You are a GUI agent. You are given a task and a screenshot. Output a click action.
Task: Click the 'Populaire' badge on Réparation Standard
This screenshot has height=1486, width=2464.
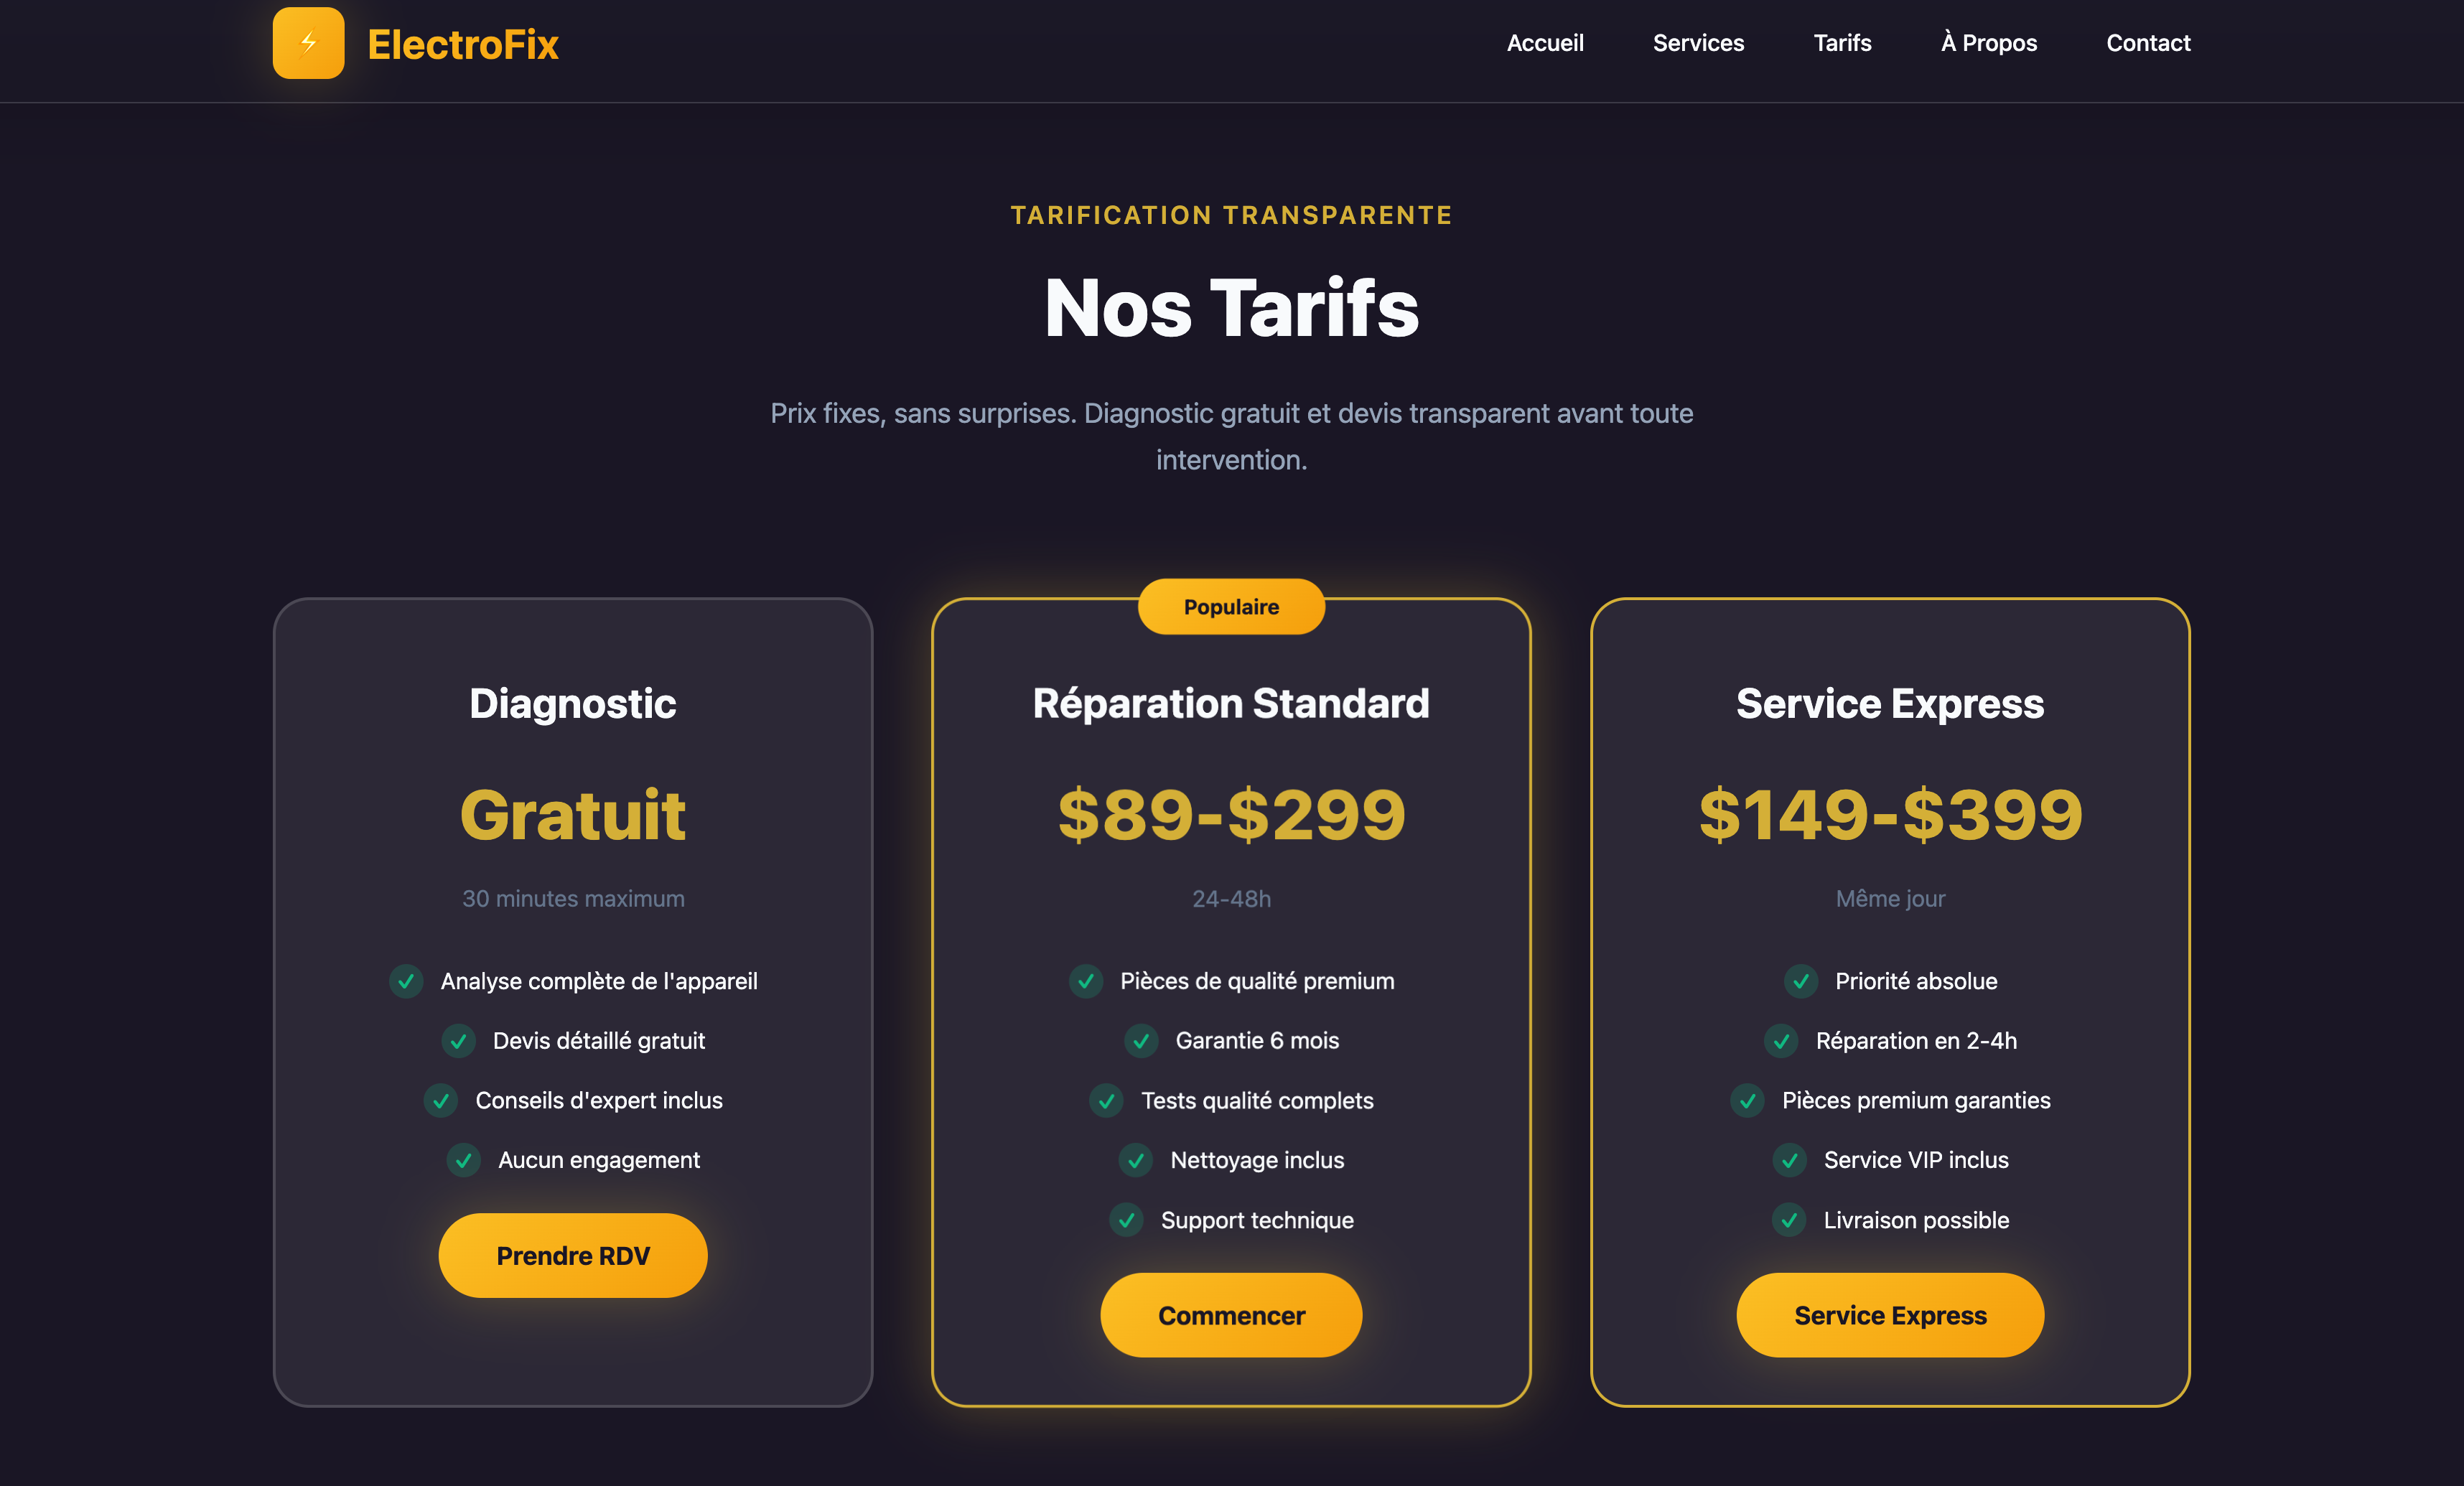tap(1230, 606)
